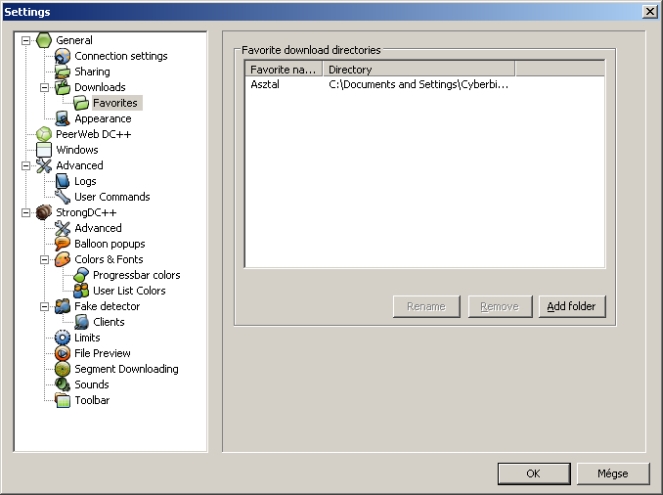
Task: Collapse the Downloads tree branch
Action: (45, 88)
